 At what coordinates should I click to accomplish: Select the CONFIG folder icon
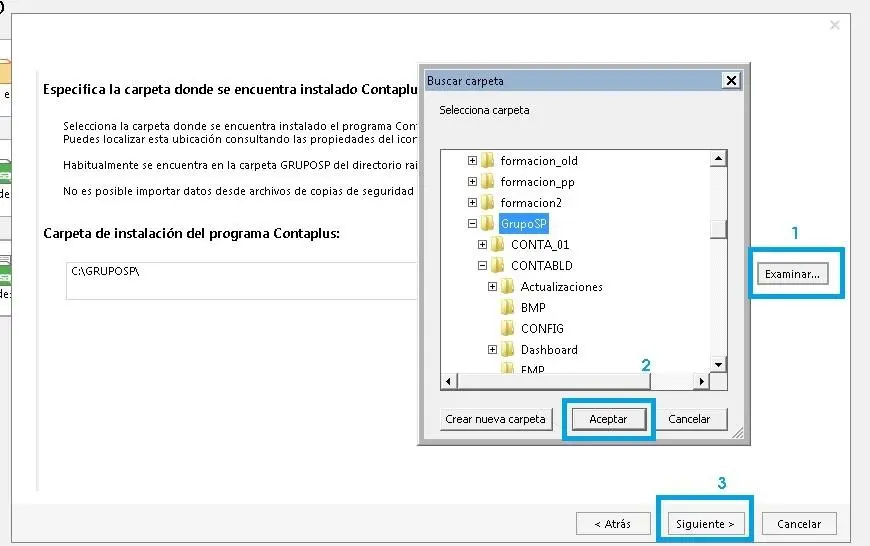(x=507, y=328)
